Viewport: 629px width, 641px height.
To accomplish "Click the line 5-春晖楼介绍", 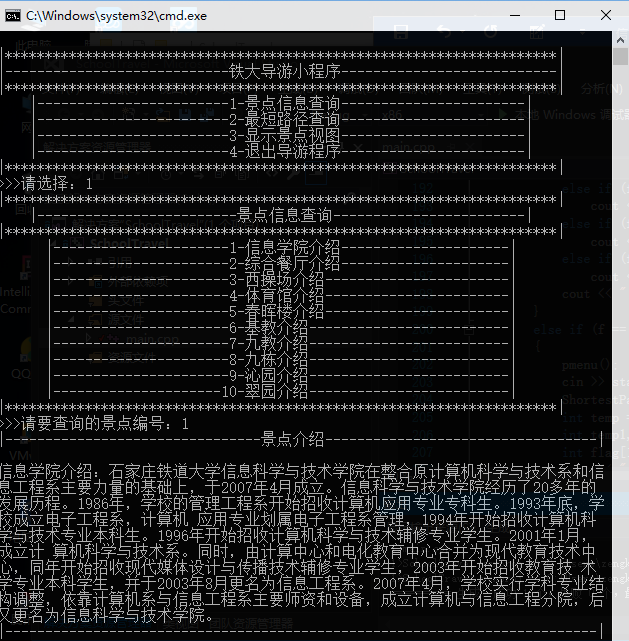I will [x=277, y=312].
